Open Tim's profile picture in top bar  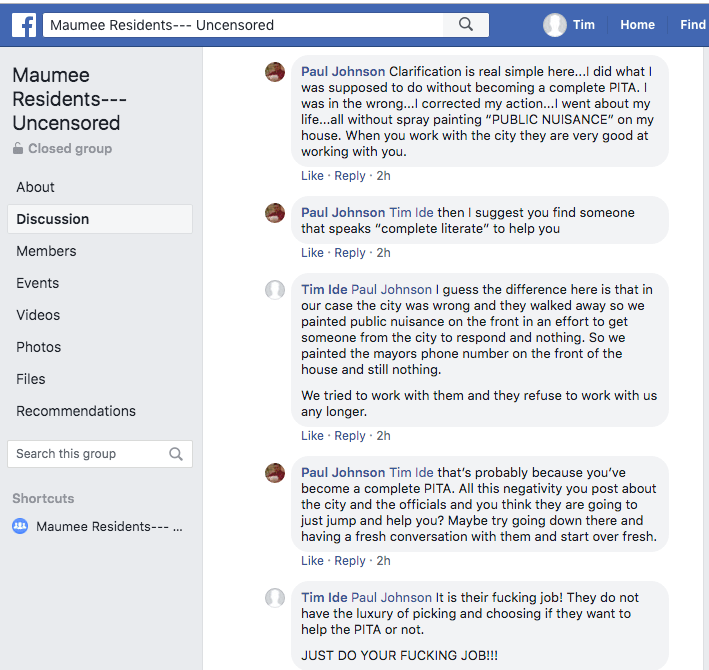coord(555,25)
